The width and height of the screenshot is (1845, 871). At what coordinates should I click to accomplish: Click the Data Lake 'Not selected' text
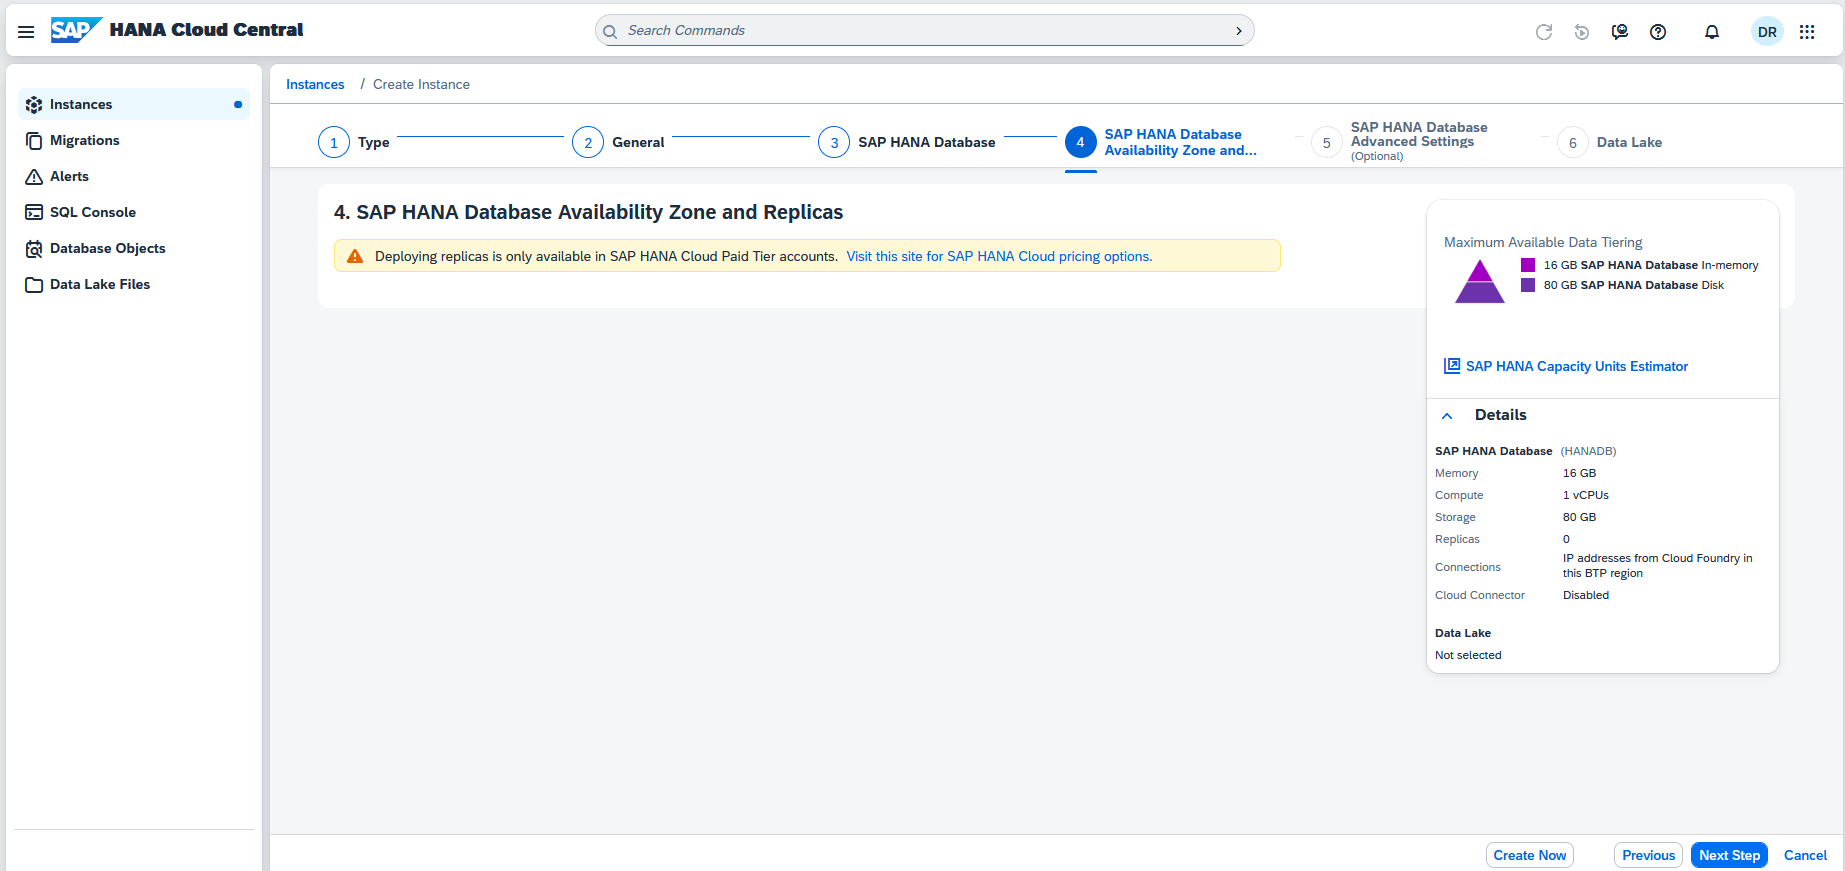tap(1468, 655)
